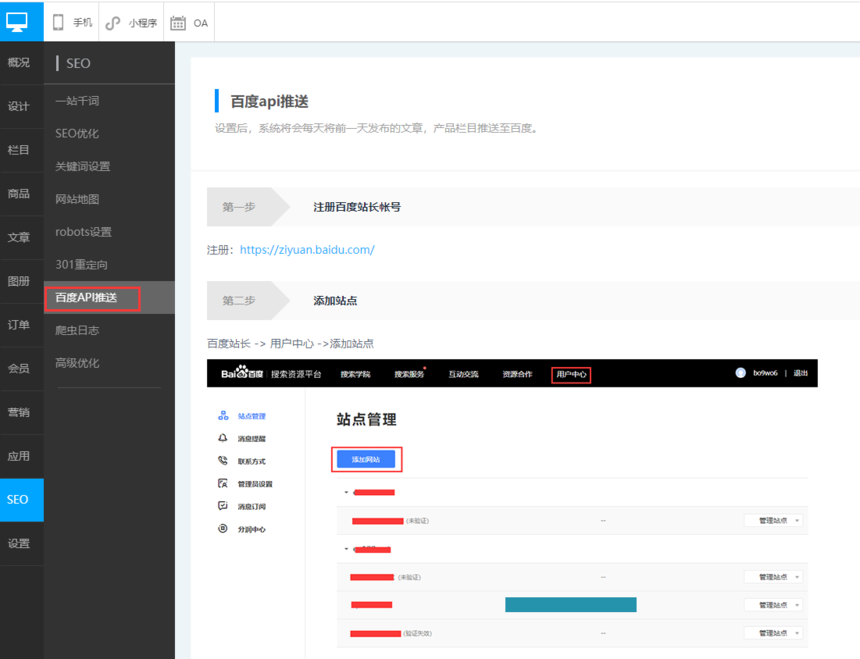Open the last 管理站点 dropdown
Viewport: 860px width, 659px height.
pyautogui.click(x=773, y=633)
